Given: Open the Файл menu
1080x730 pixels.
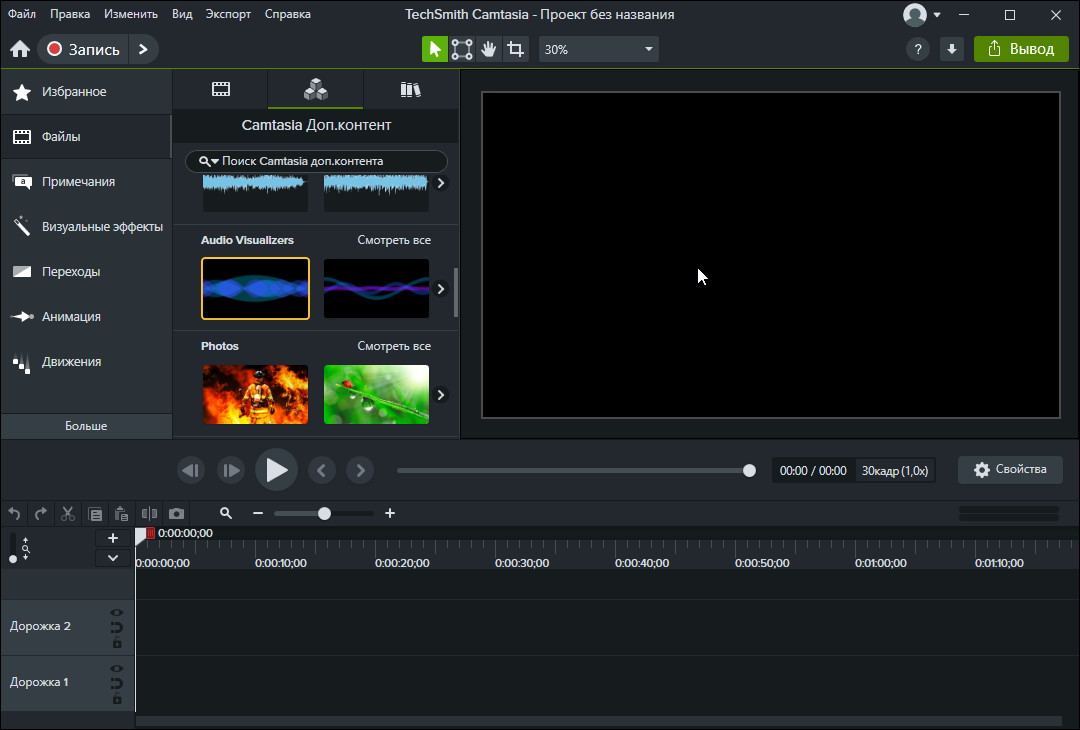Looking at the screenshot, I should (21, 14).
